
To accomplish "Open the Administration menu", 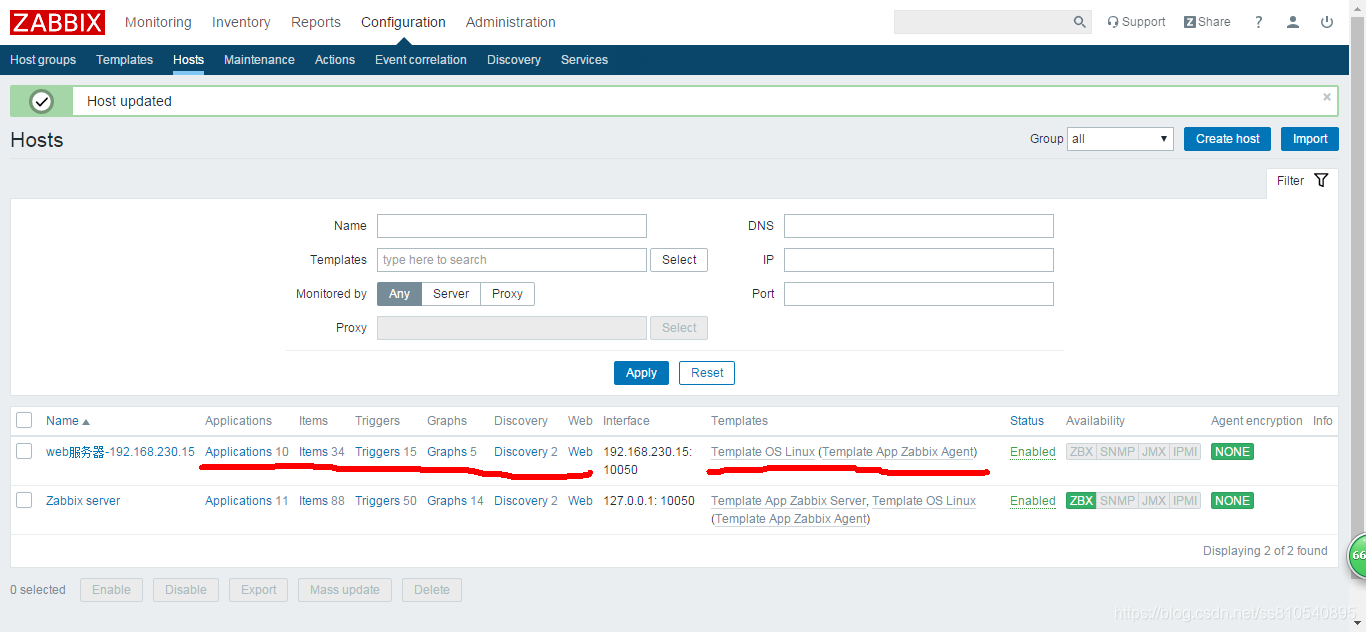I will [511, 22].
